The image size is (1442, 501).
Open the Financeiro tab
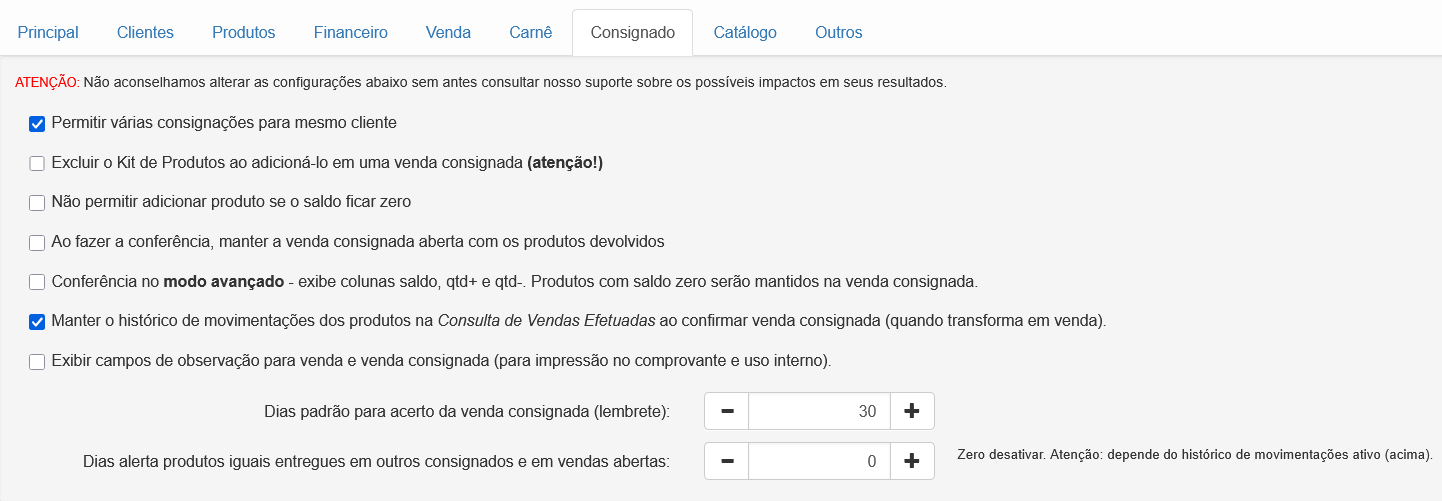tap(350, 32)
